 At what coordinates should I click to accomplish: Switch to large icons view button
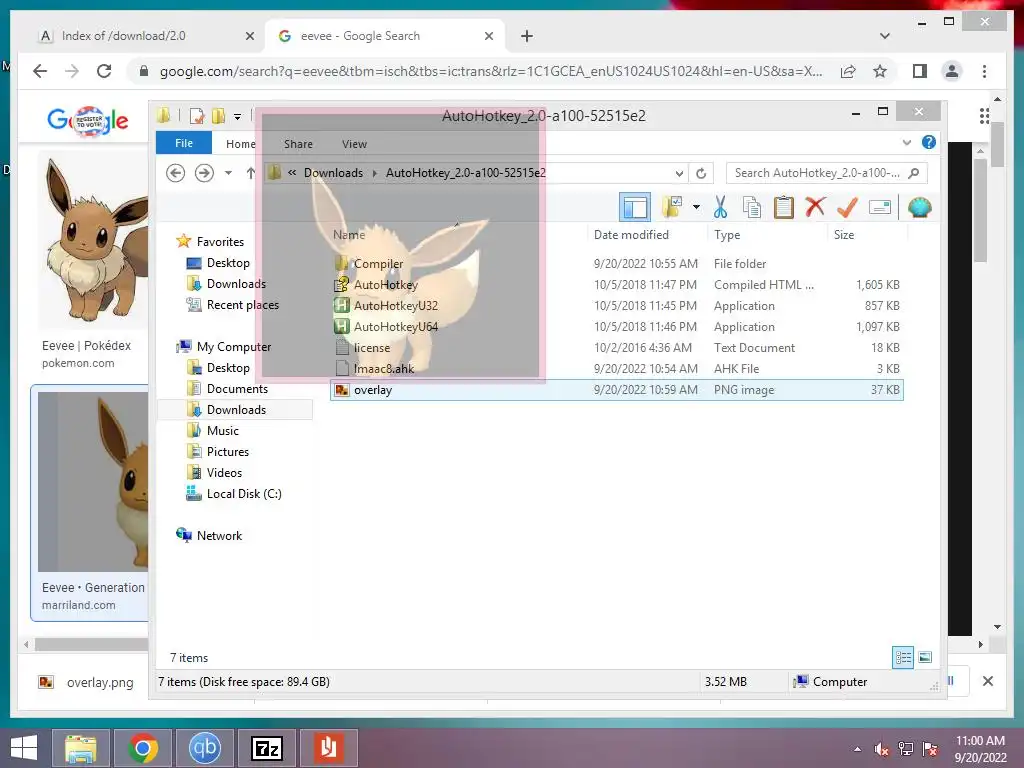pyautogui.click(x=925, y=657)
